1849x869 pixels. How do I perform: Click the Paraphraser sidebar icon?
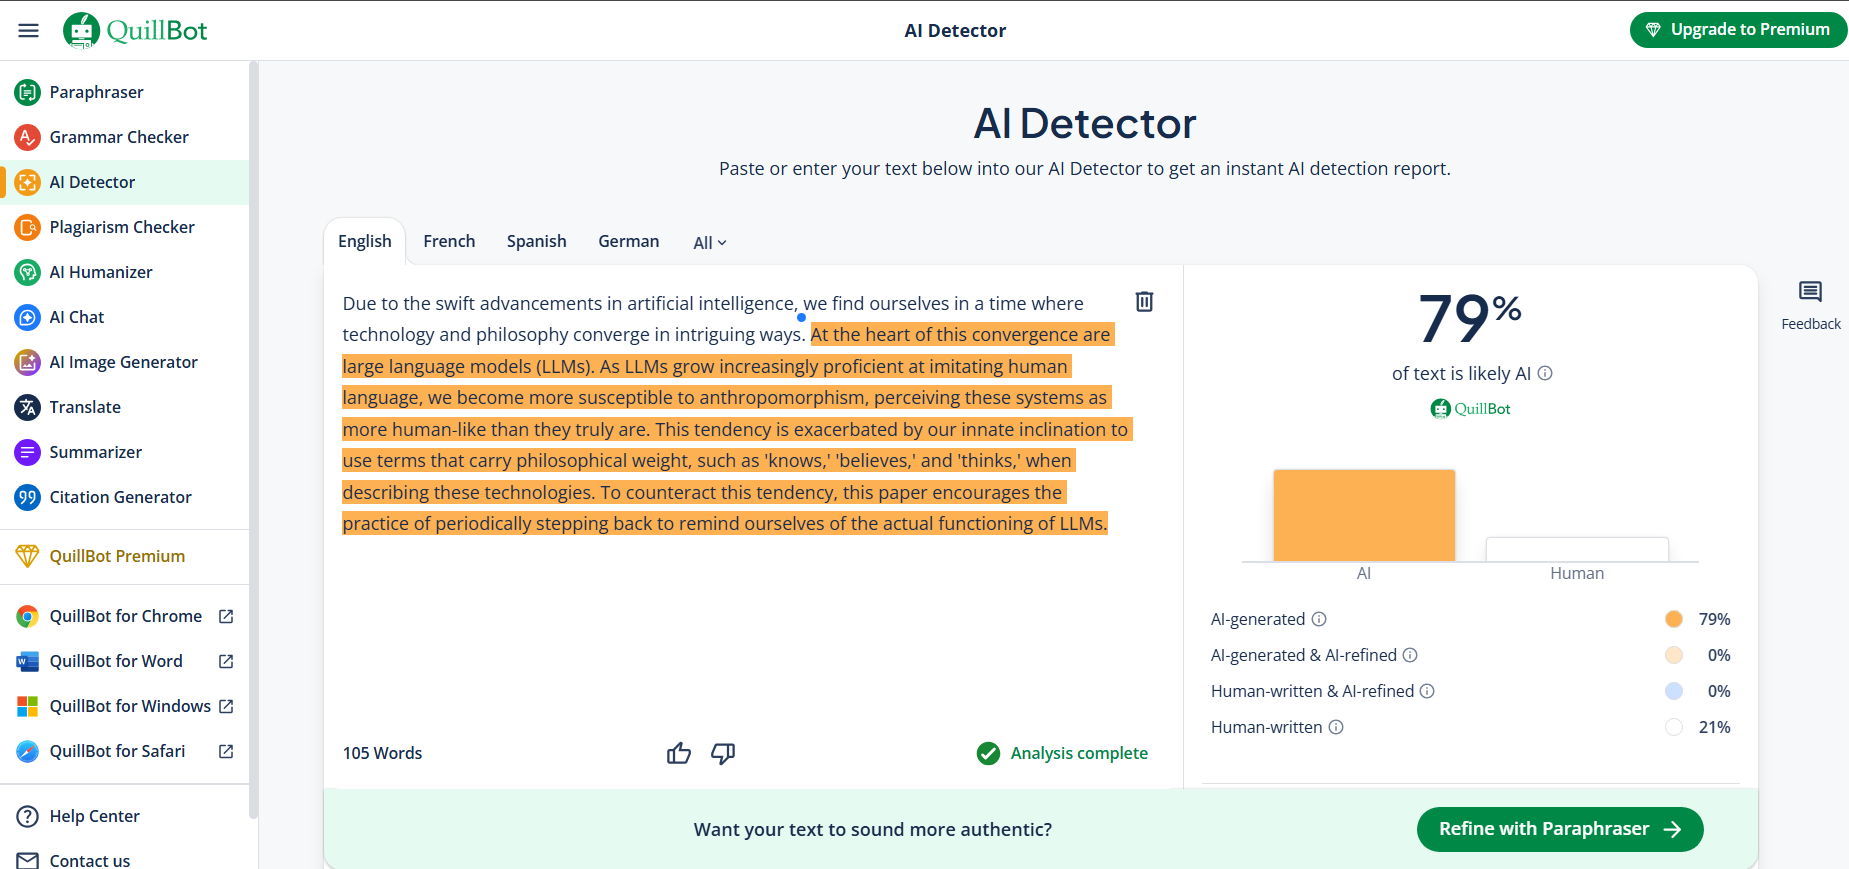tap(27, 92)
